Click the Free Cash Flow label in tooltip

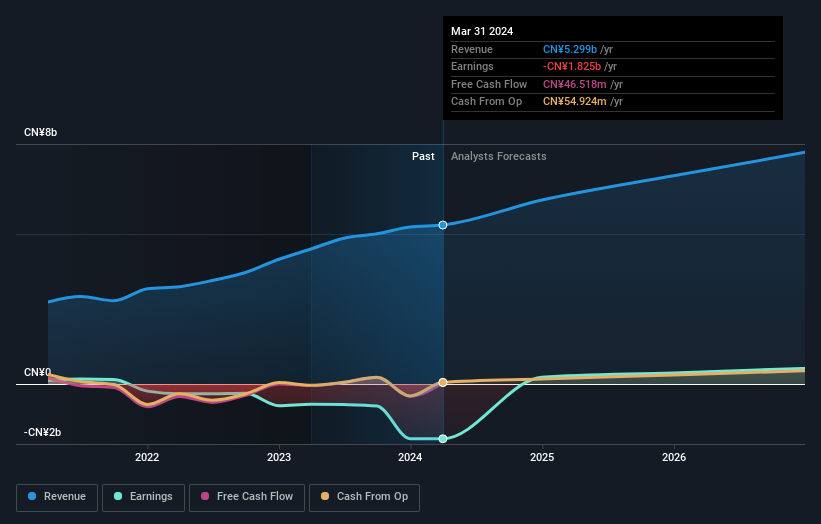(489, 84)
